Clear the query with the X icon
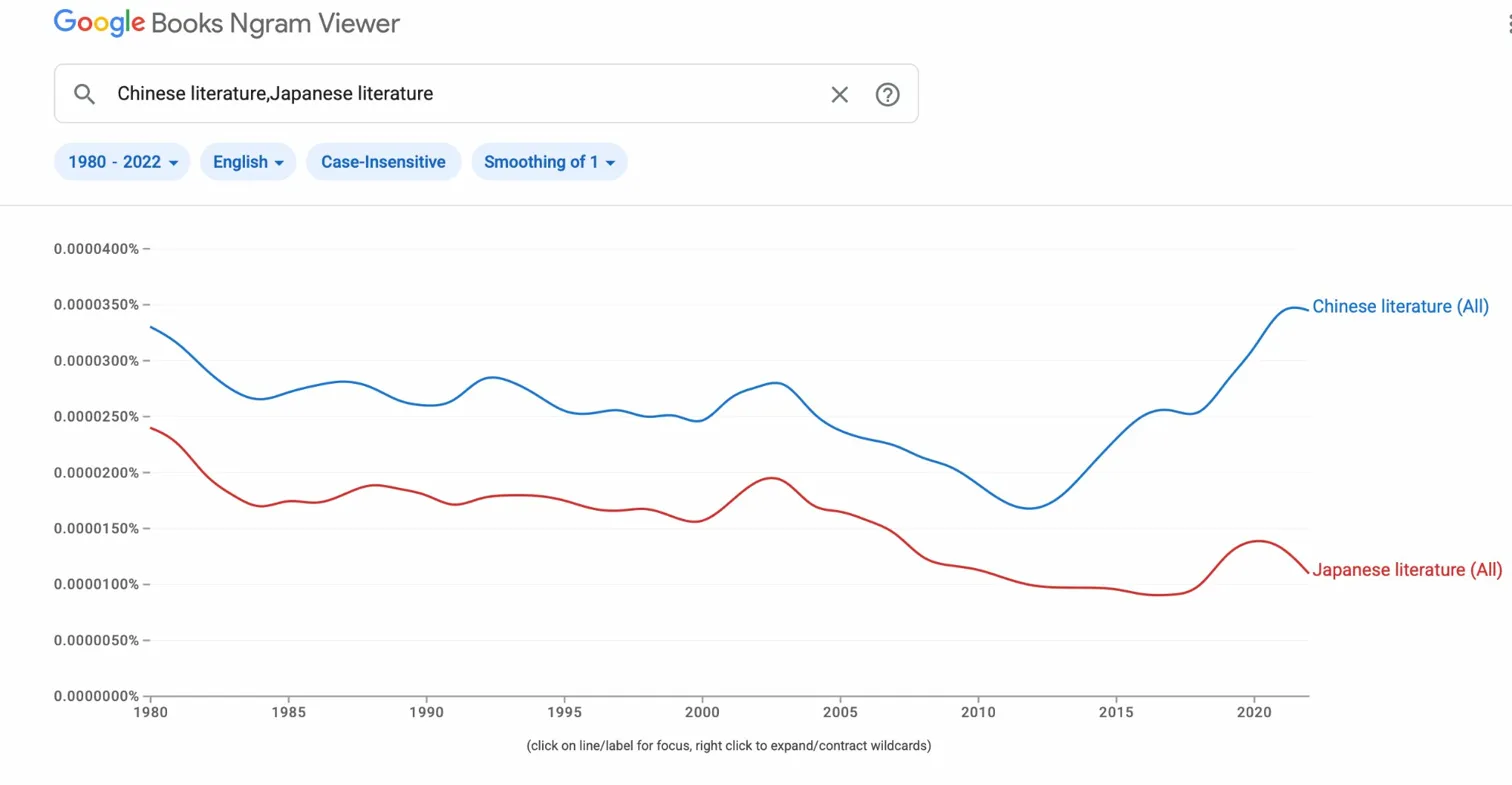This screenshot has height=785, width=1512. click(x=840, y=94)
